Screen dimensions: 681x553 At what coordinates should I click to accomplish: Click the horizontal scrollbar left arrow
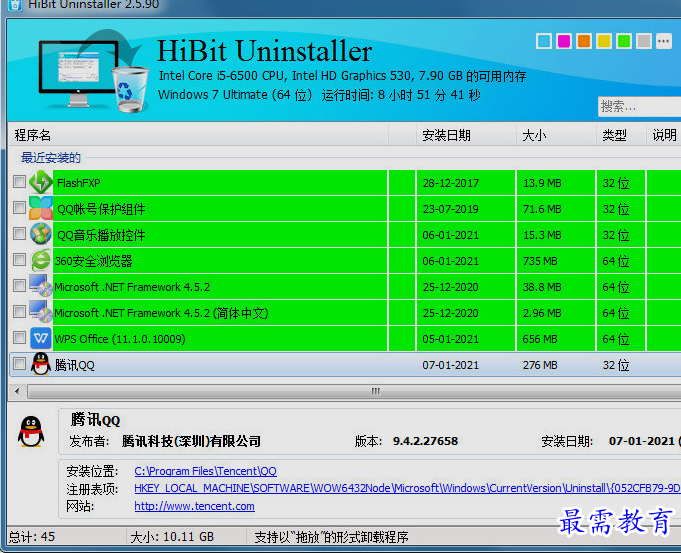17,391
